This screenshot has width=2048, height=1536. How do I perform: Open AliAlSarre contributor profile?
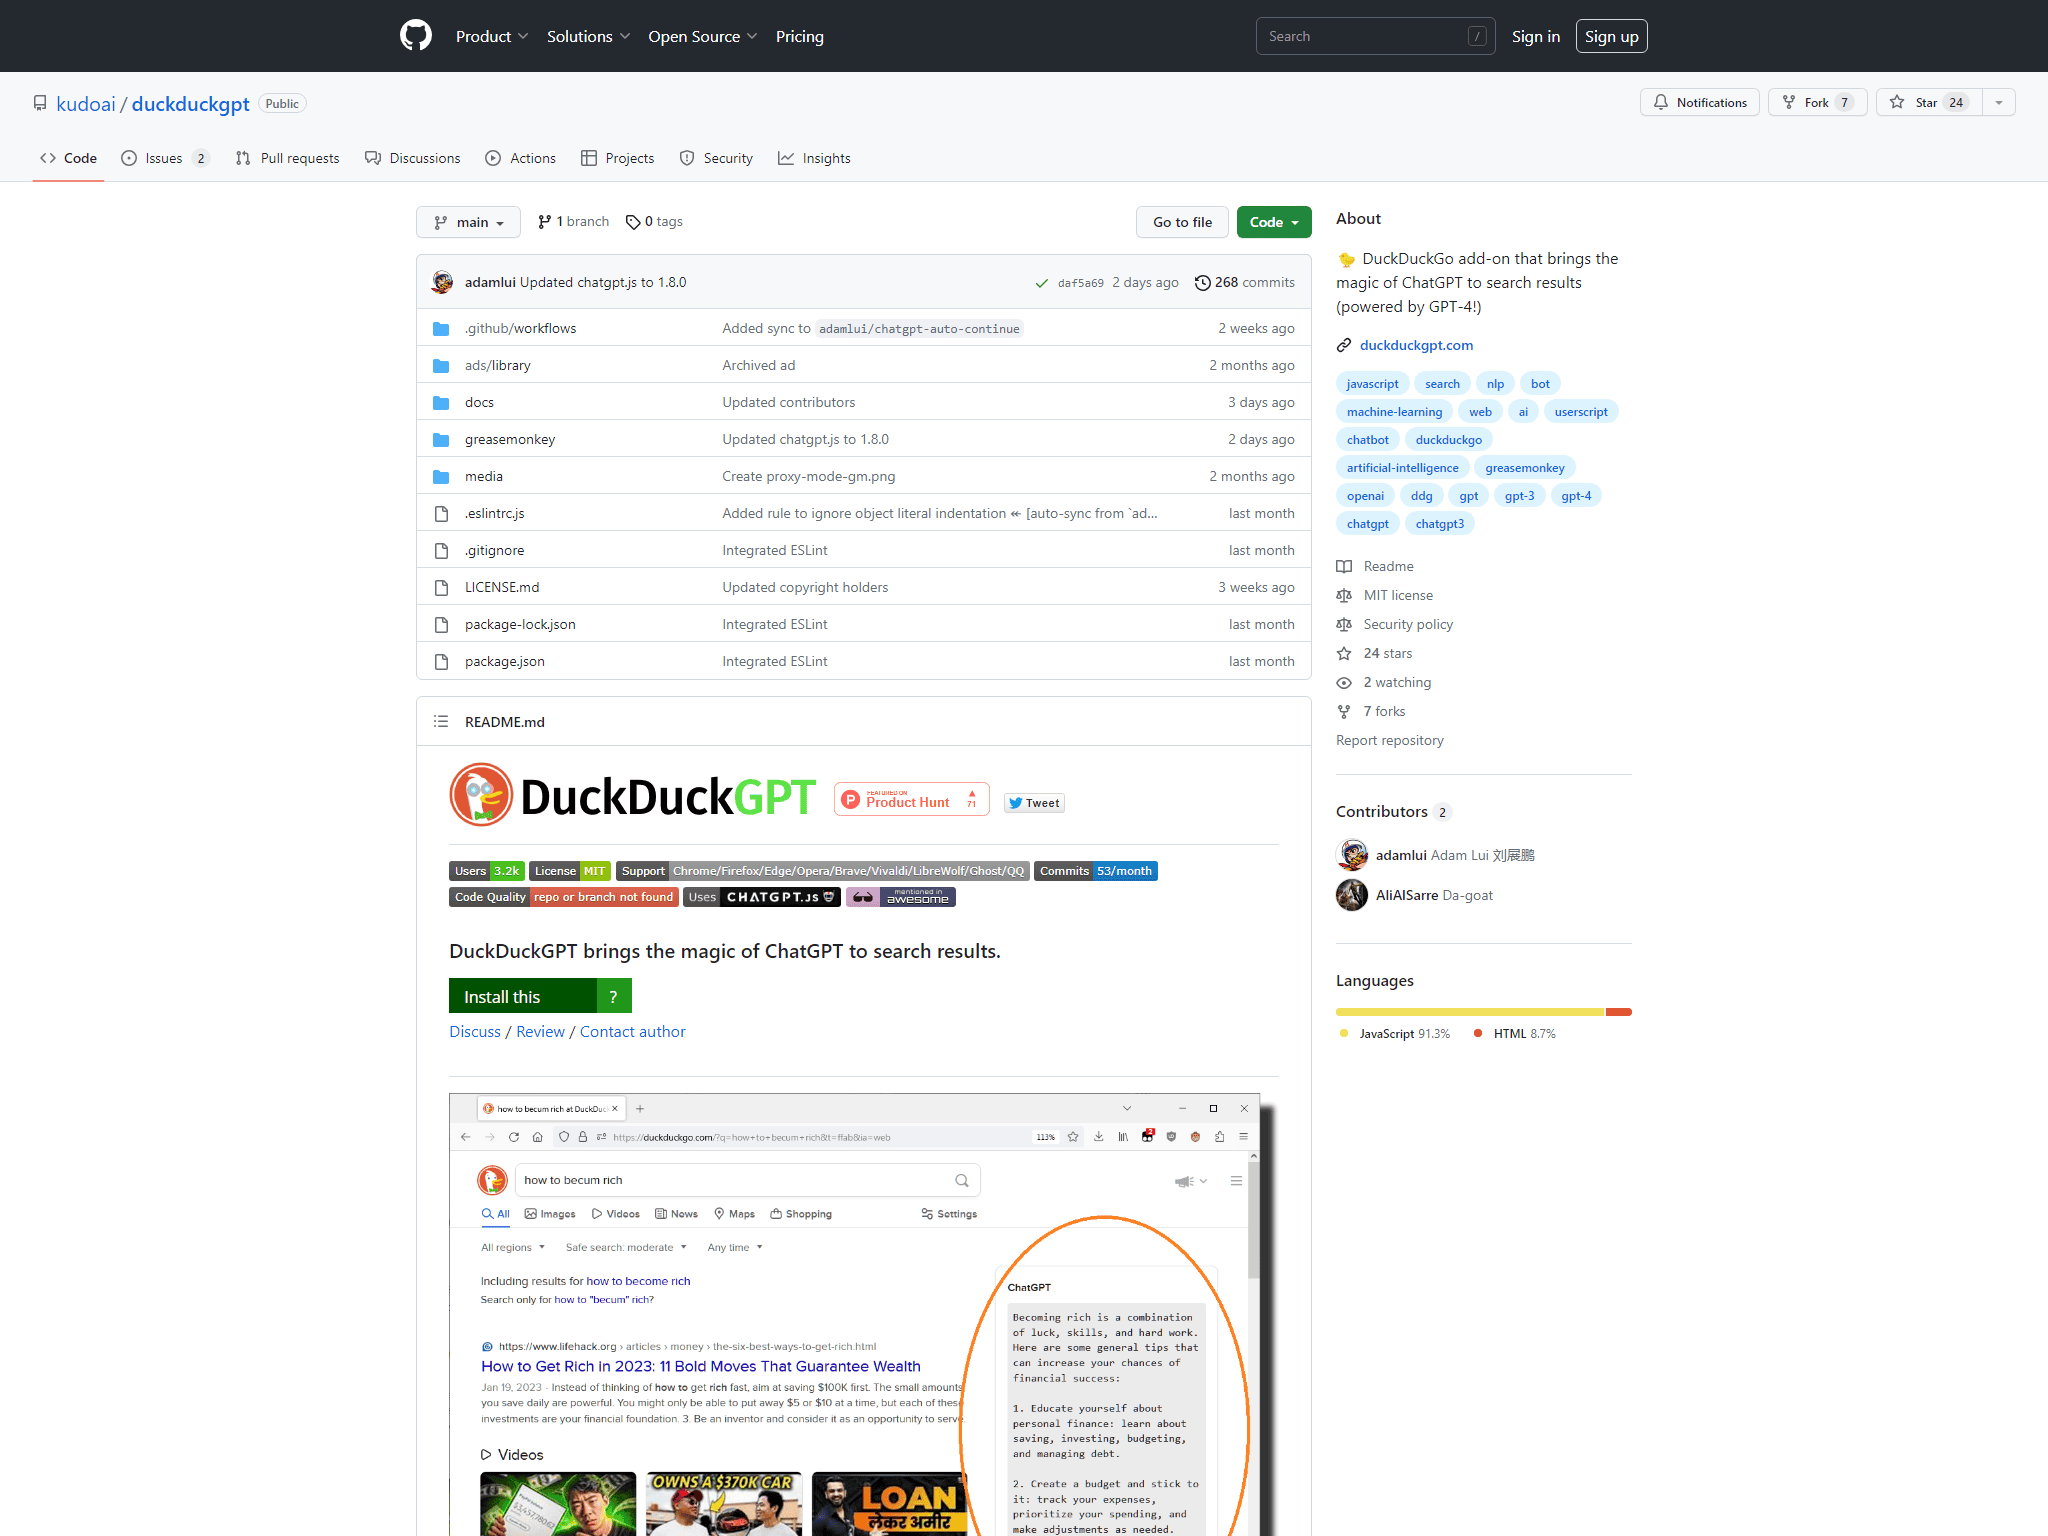1408,895
